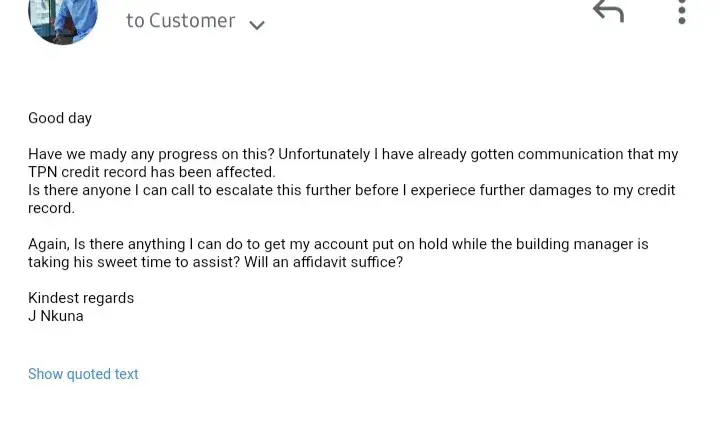Show quoted text in the email

pyautogui.click(x=83, y=374)
